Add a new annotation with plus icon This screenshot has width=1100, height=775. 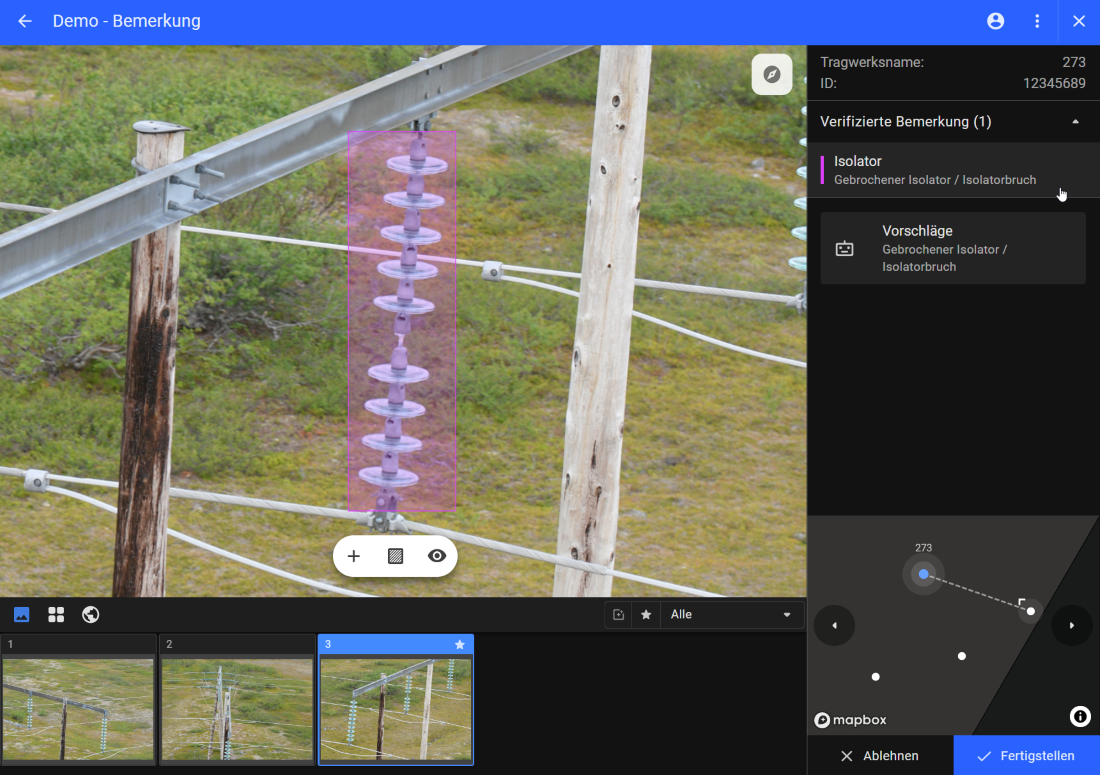click(x=353, y=556)
